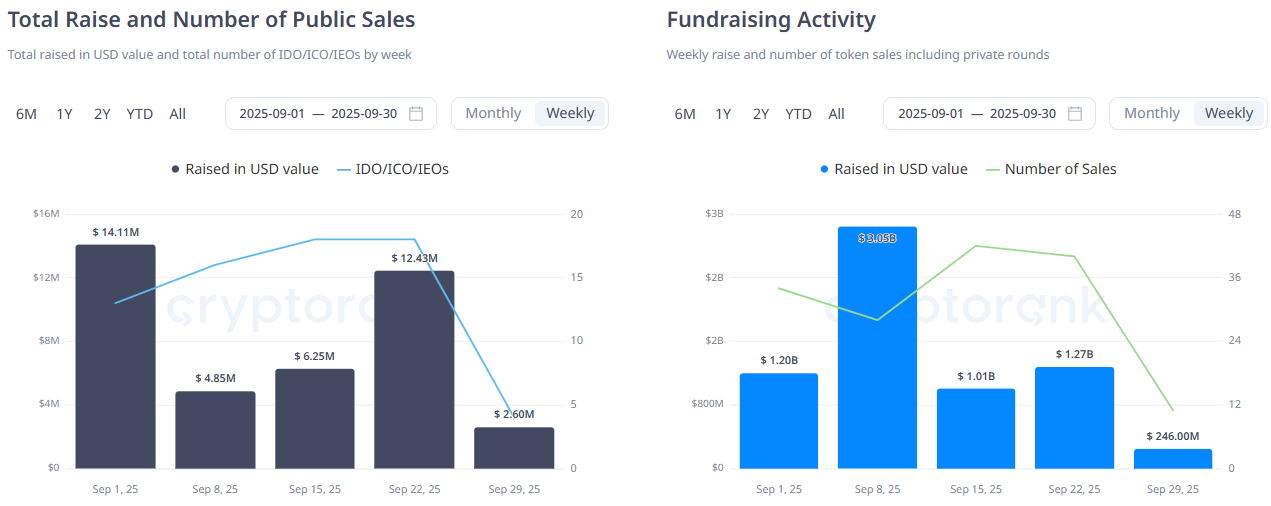Image resolution: width=1271 pixels, height=506 pixels.
Task: Toggle 'Raised in USD value' legend in left chart
Action: (x=245, y=169)
